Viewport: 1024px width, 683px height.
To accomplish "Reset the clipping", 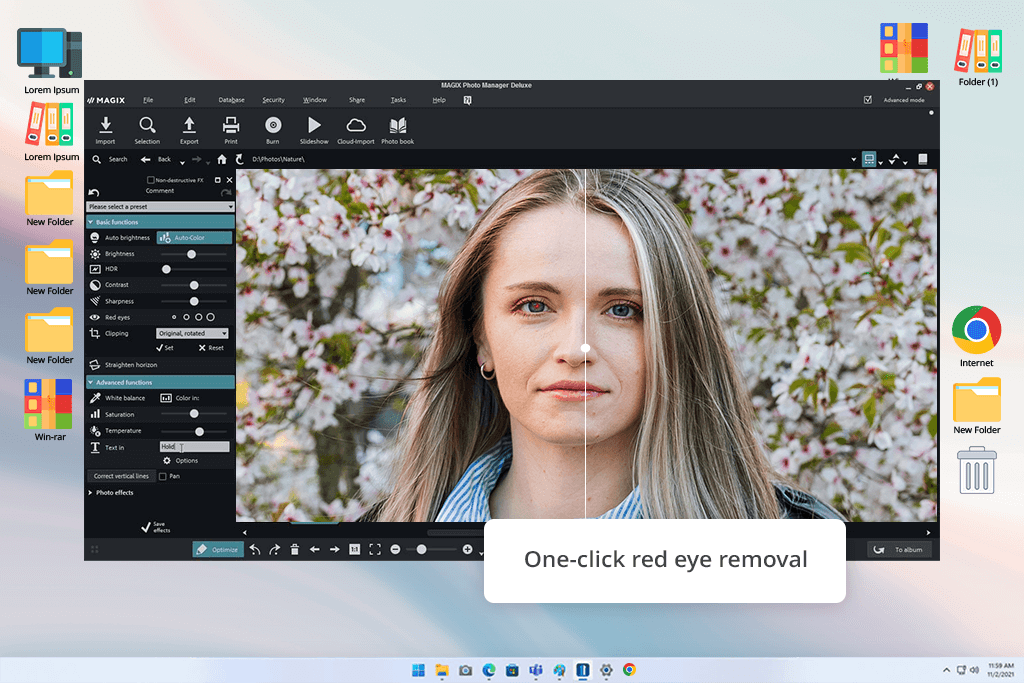I will tap(211, 348).
